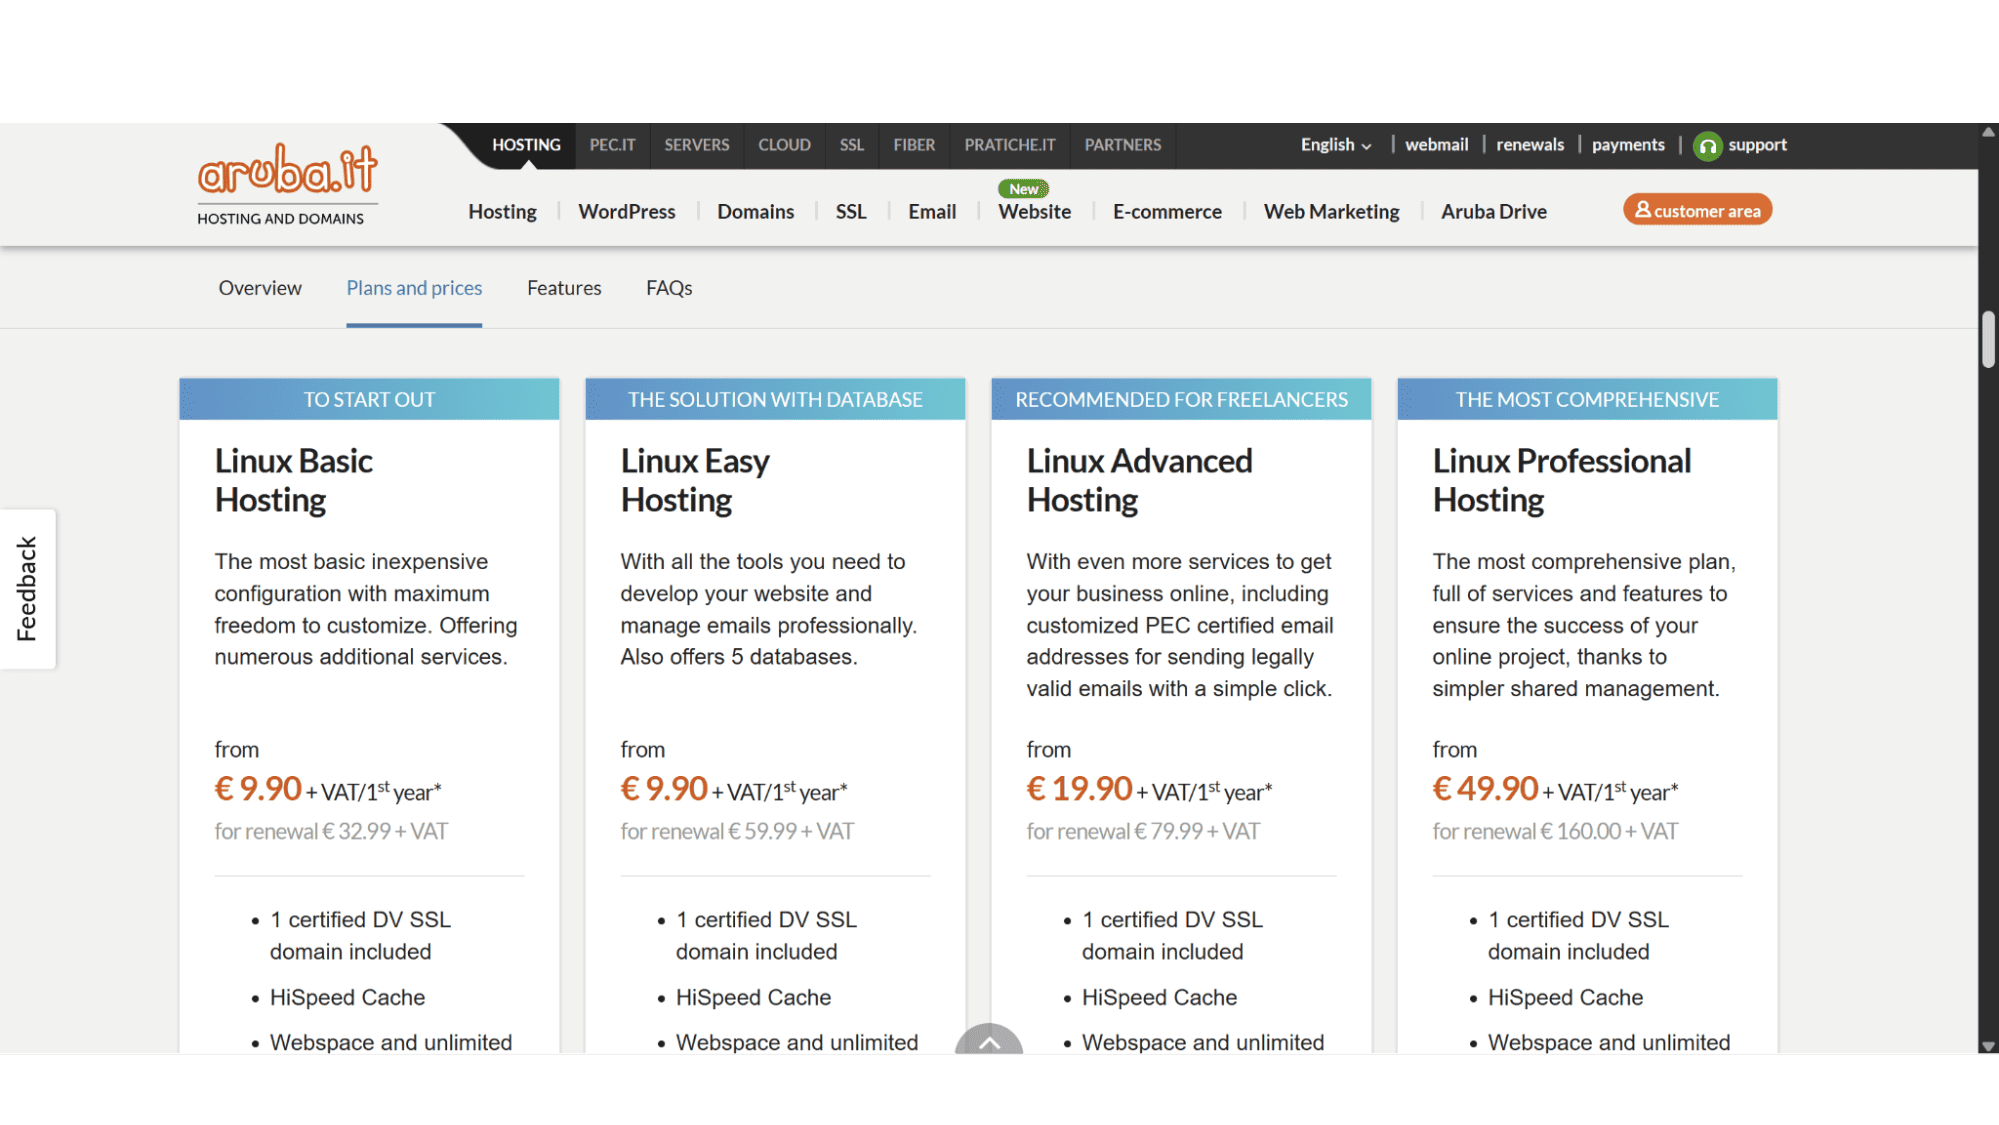Click the renewal € 32.99 + VAT text
The width and height of the screenshot is (1999, 1125).
pos(331,831)
